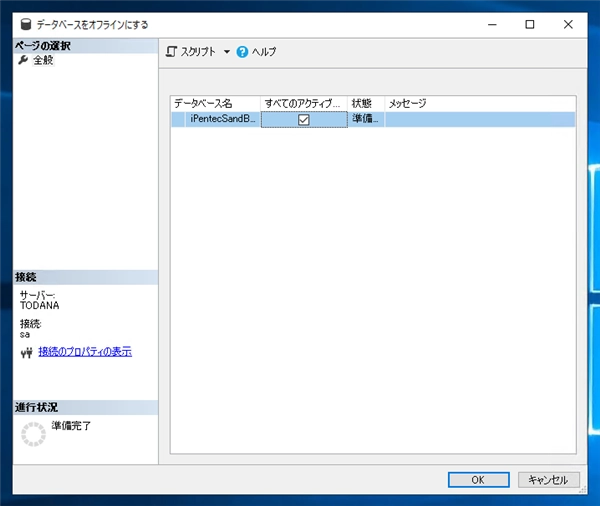
Task: Click the database icon in the title bar
Action: tap(26, 24)
